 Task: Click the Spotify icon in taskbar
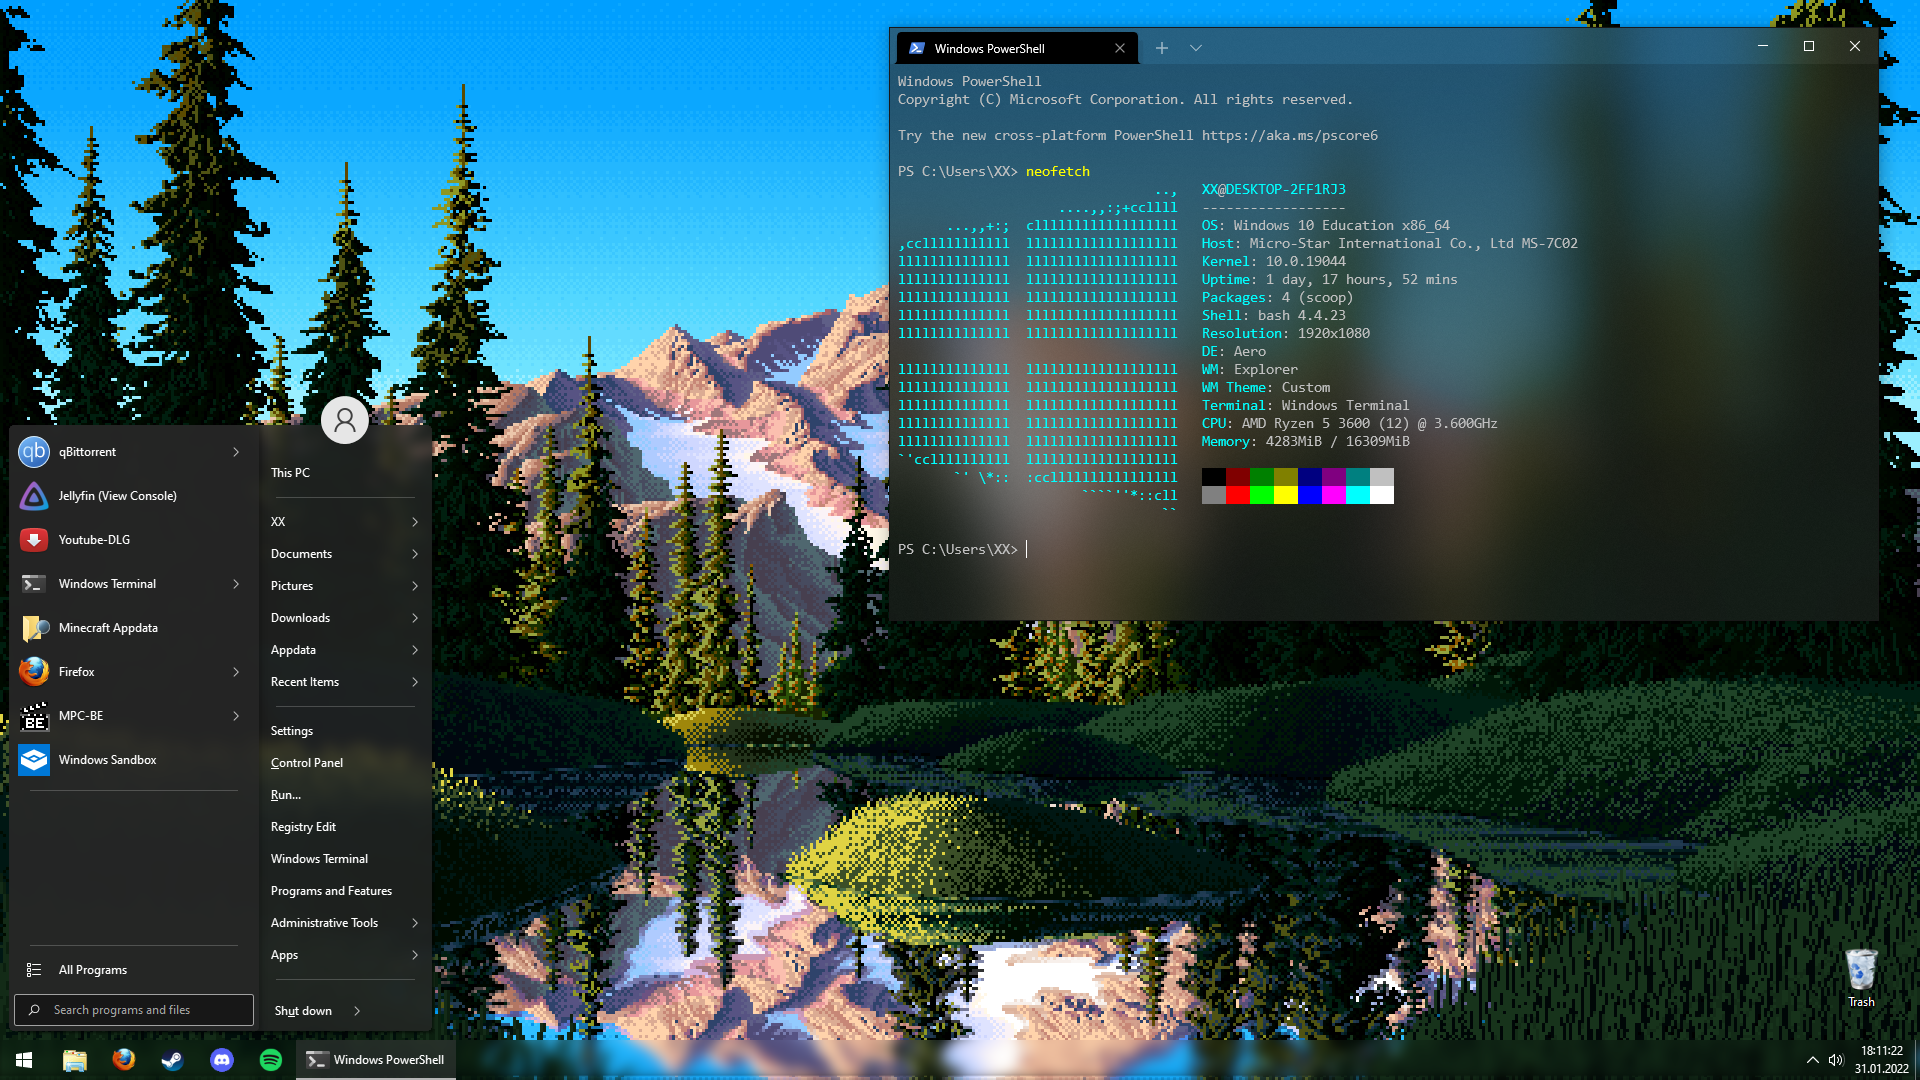[x=270, y=1060]
